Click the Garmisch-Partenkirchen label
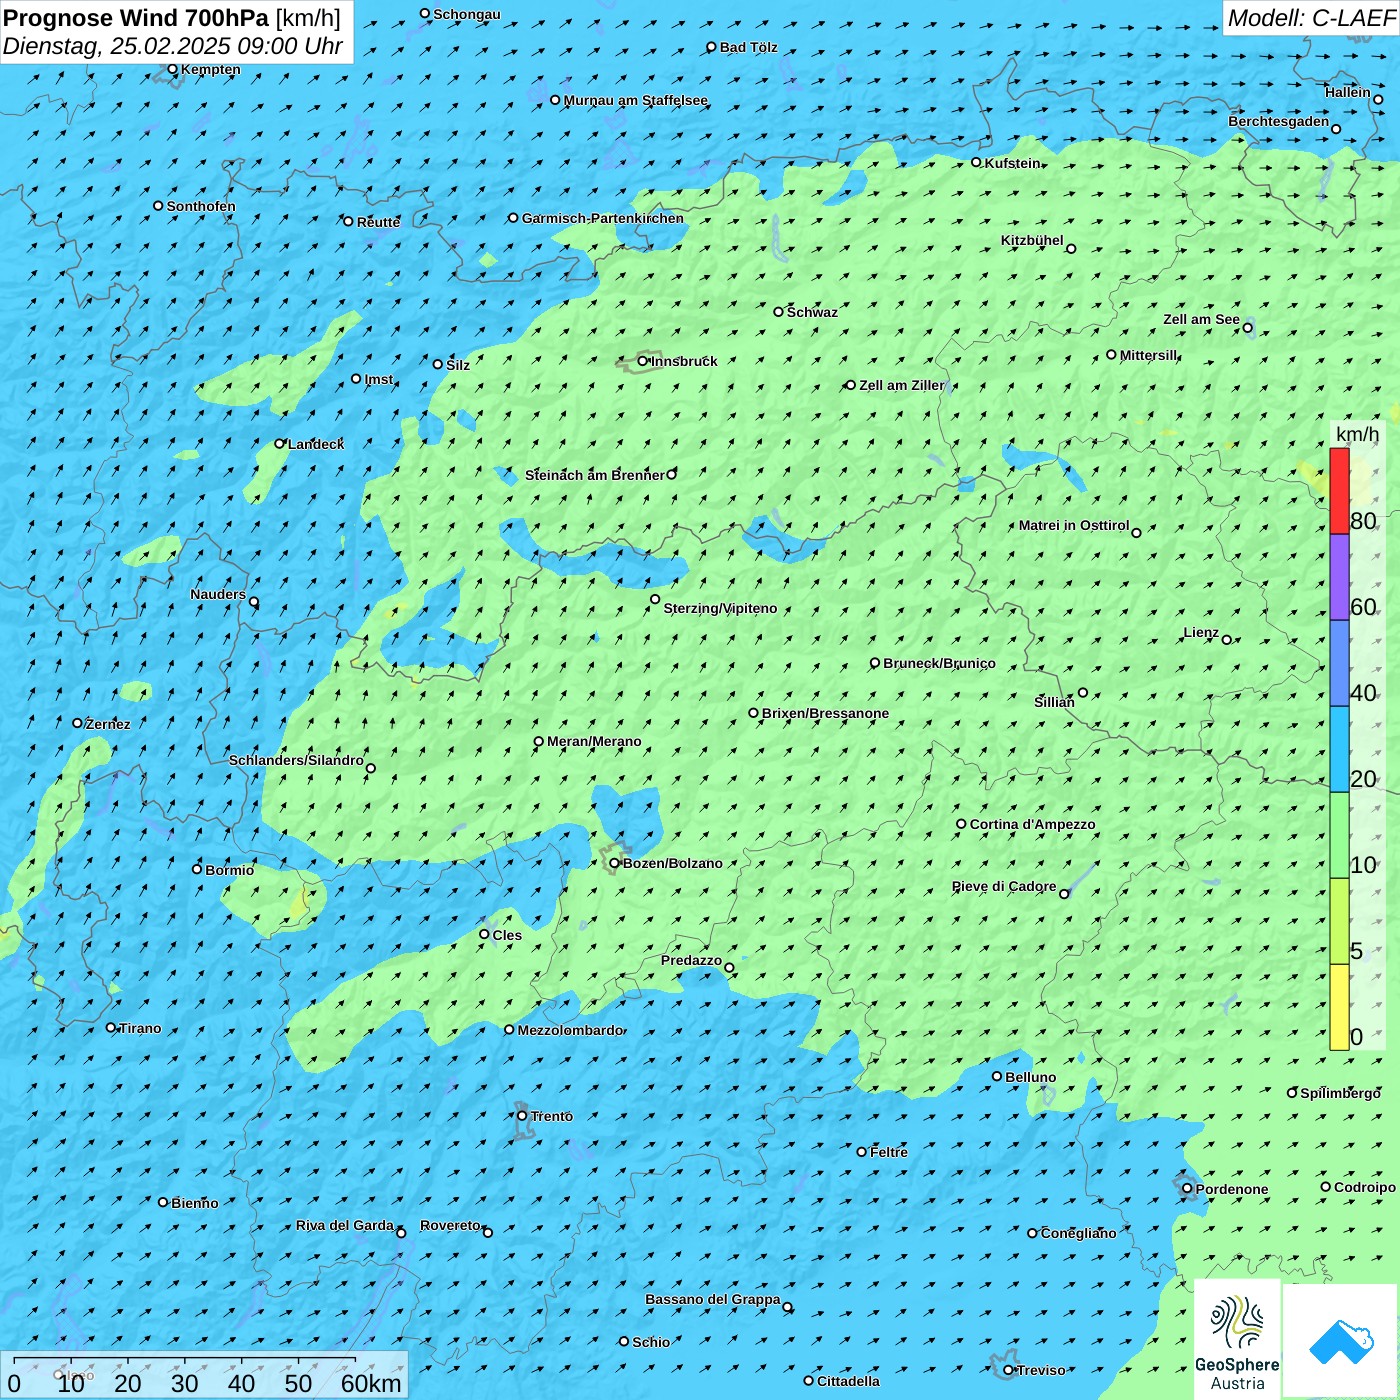 click(x=602, y=218)
